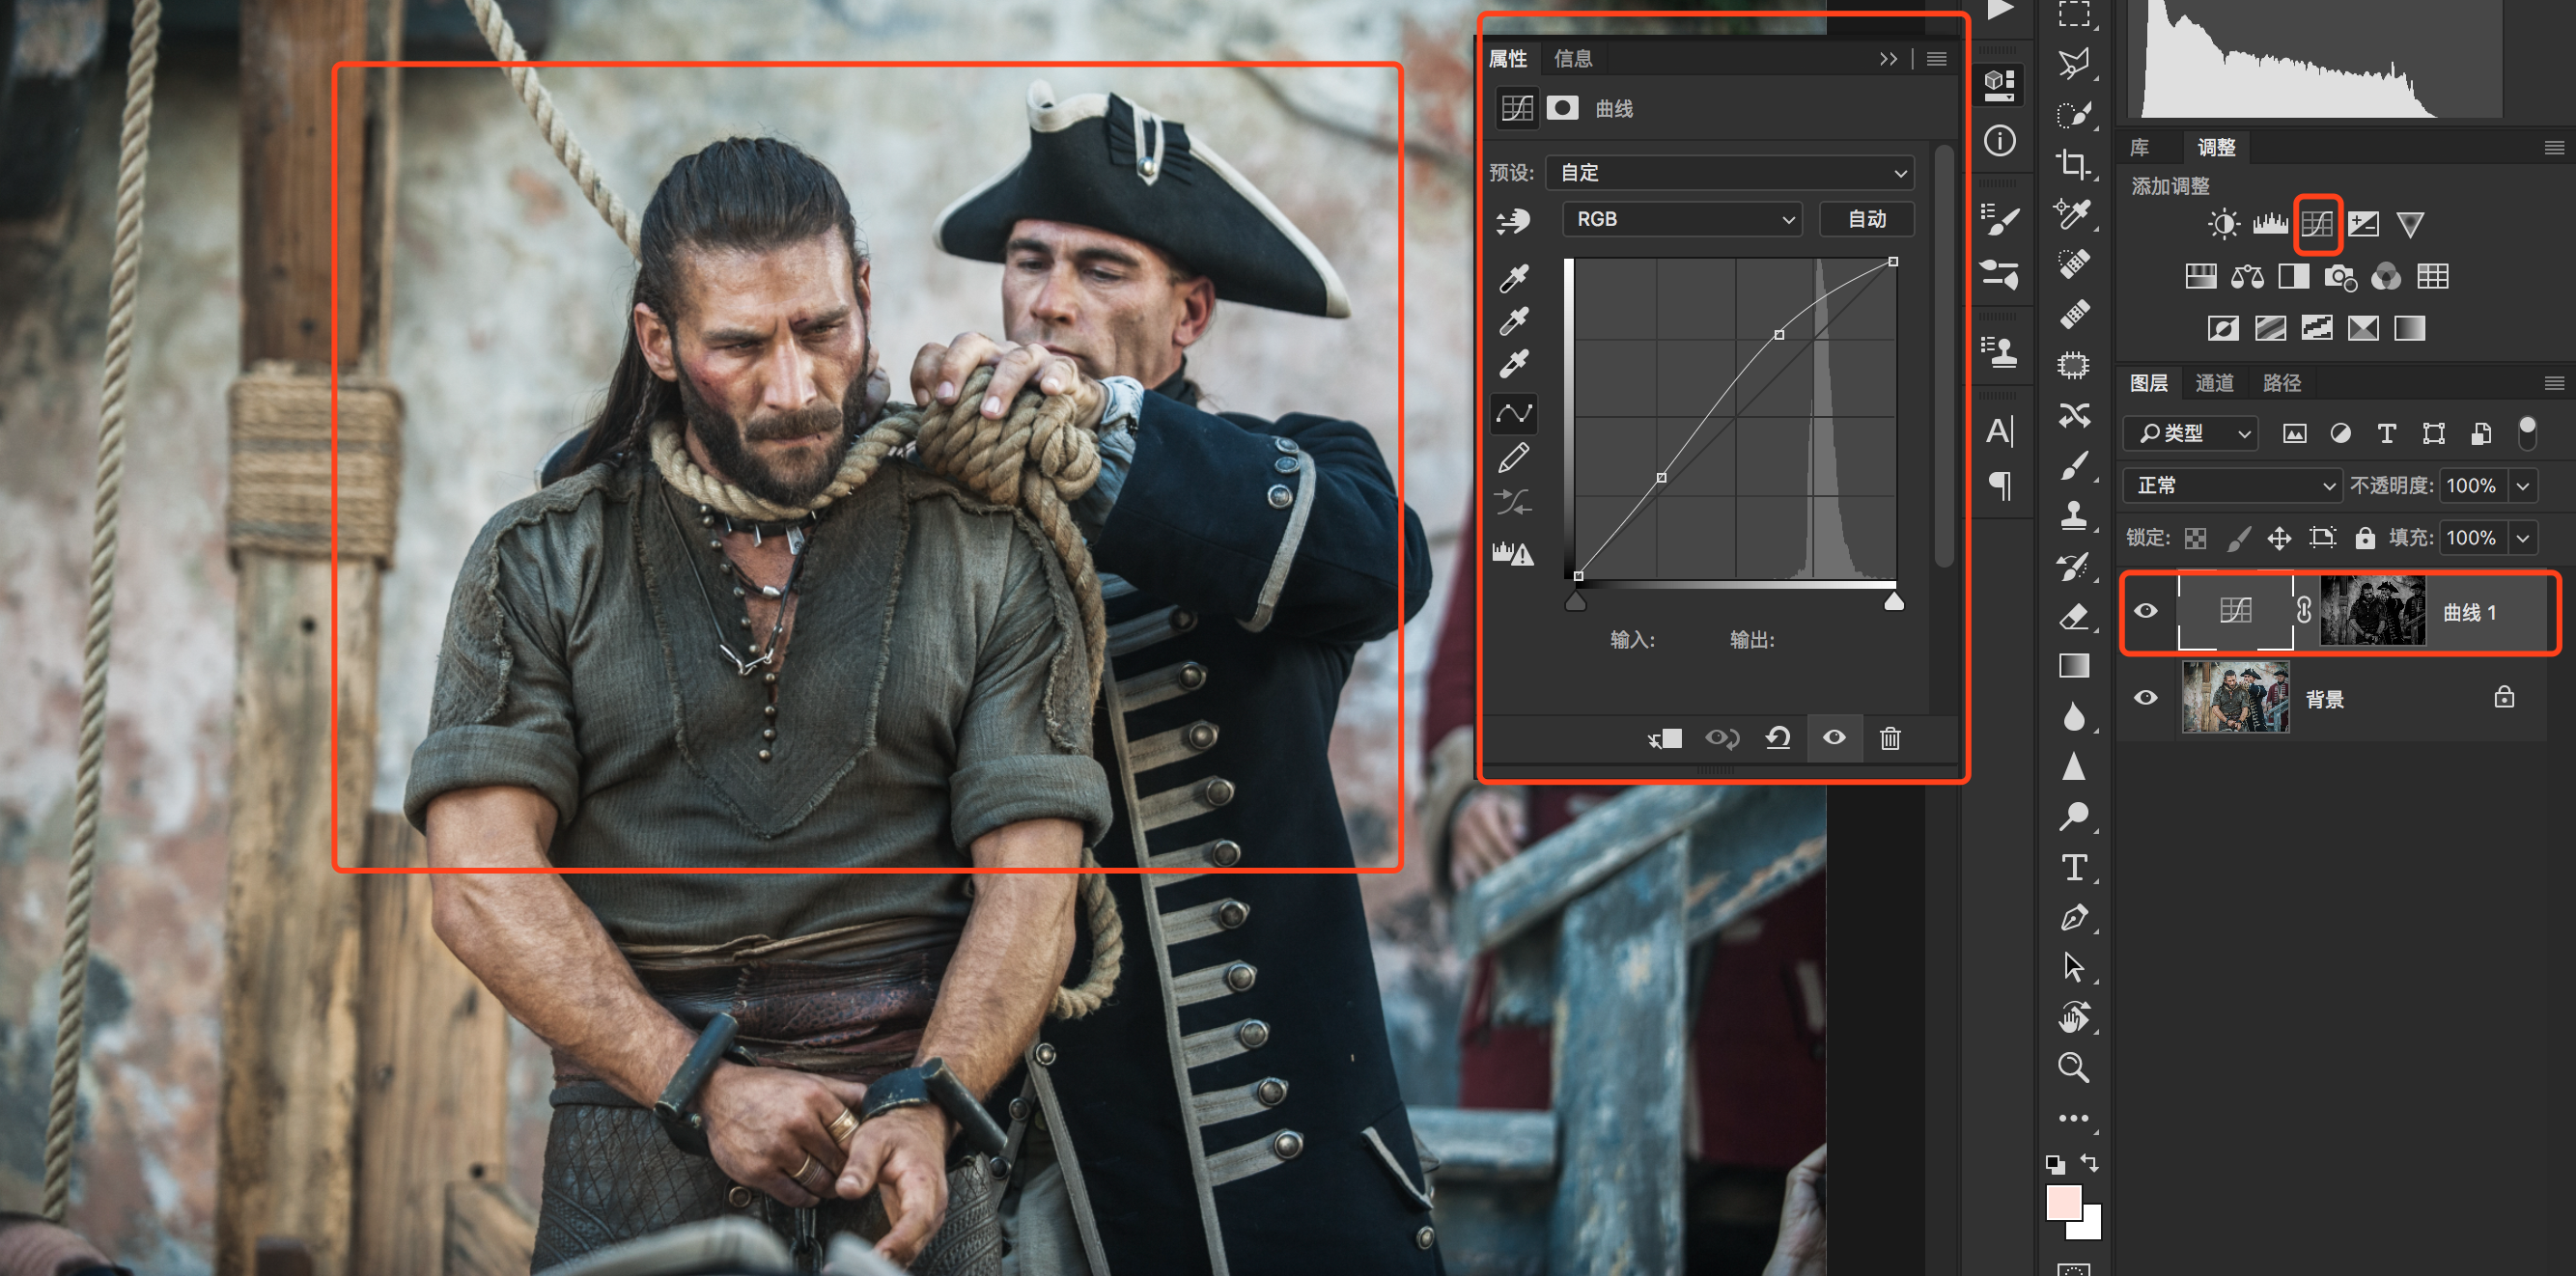Hide the 曲线 1 layer
Screen dimensions: 2576x1276
pos(2146,611)
